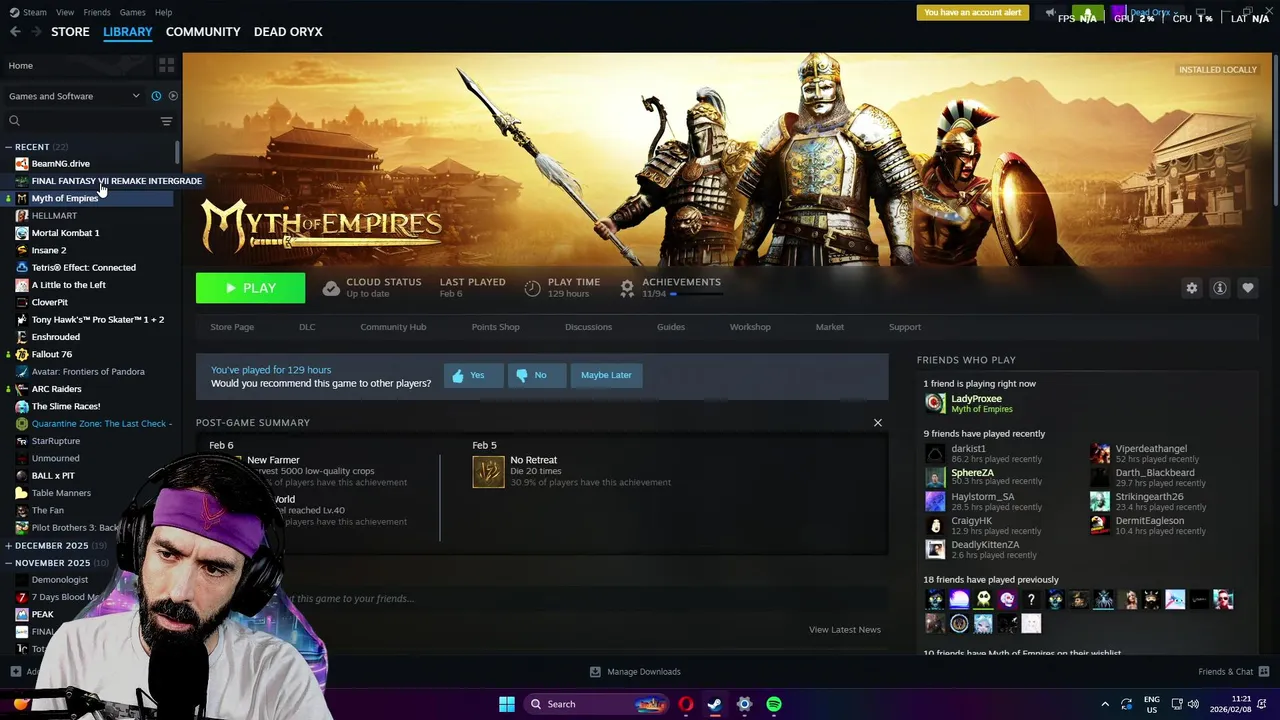Open the Discussions link

(588, 327)
